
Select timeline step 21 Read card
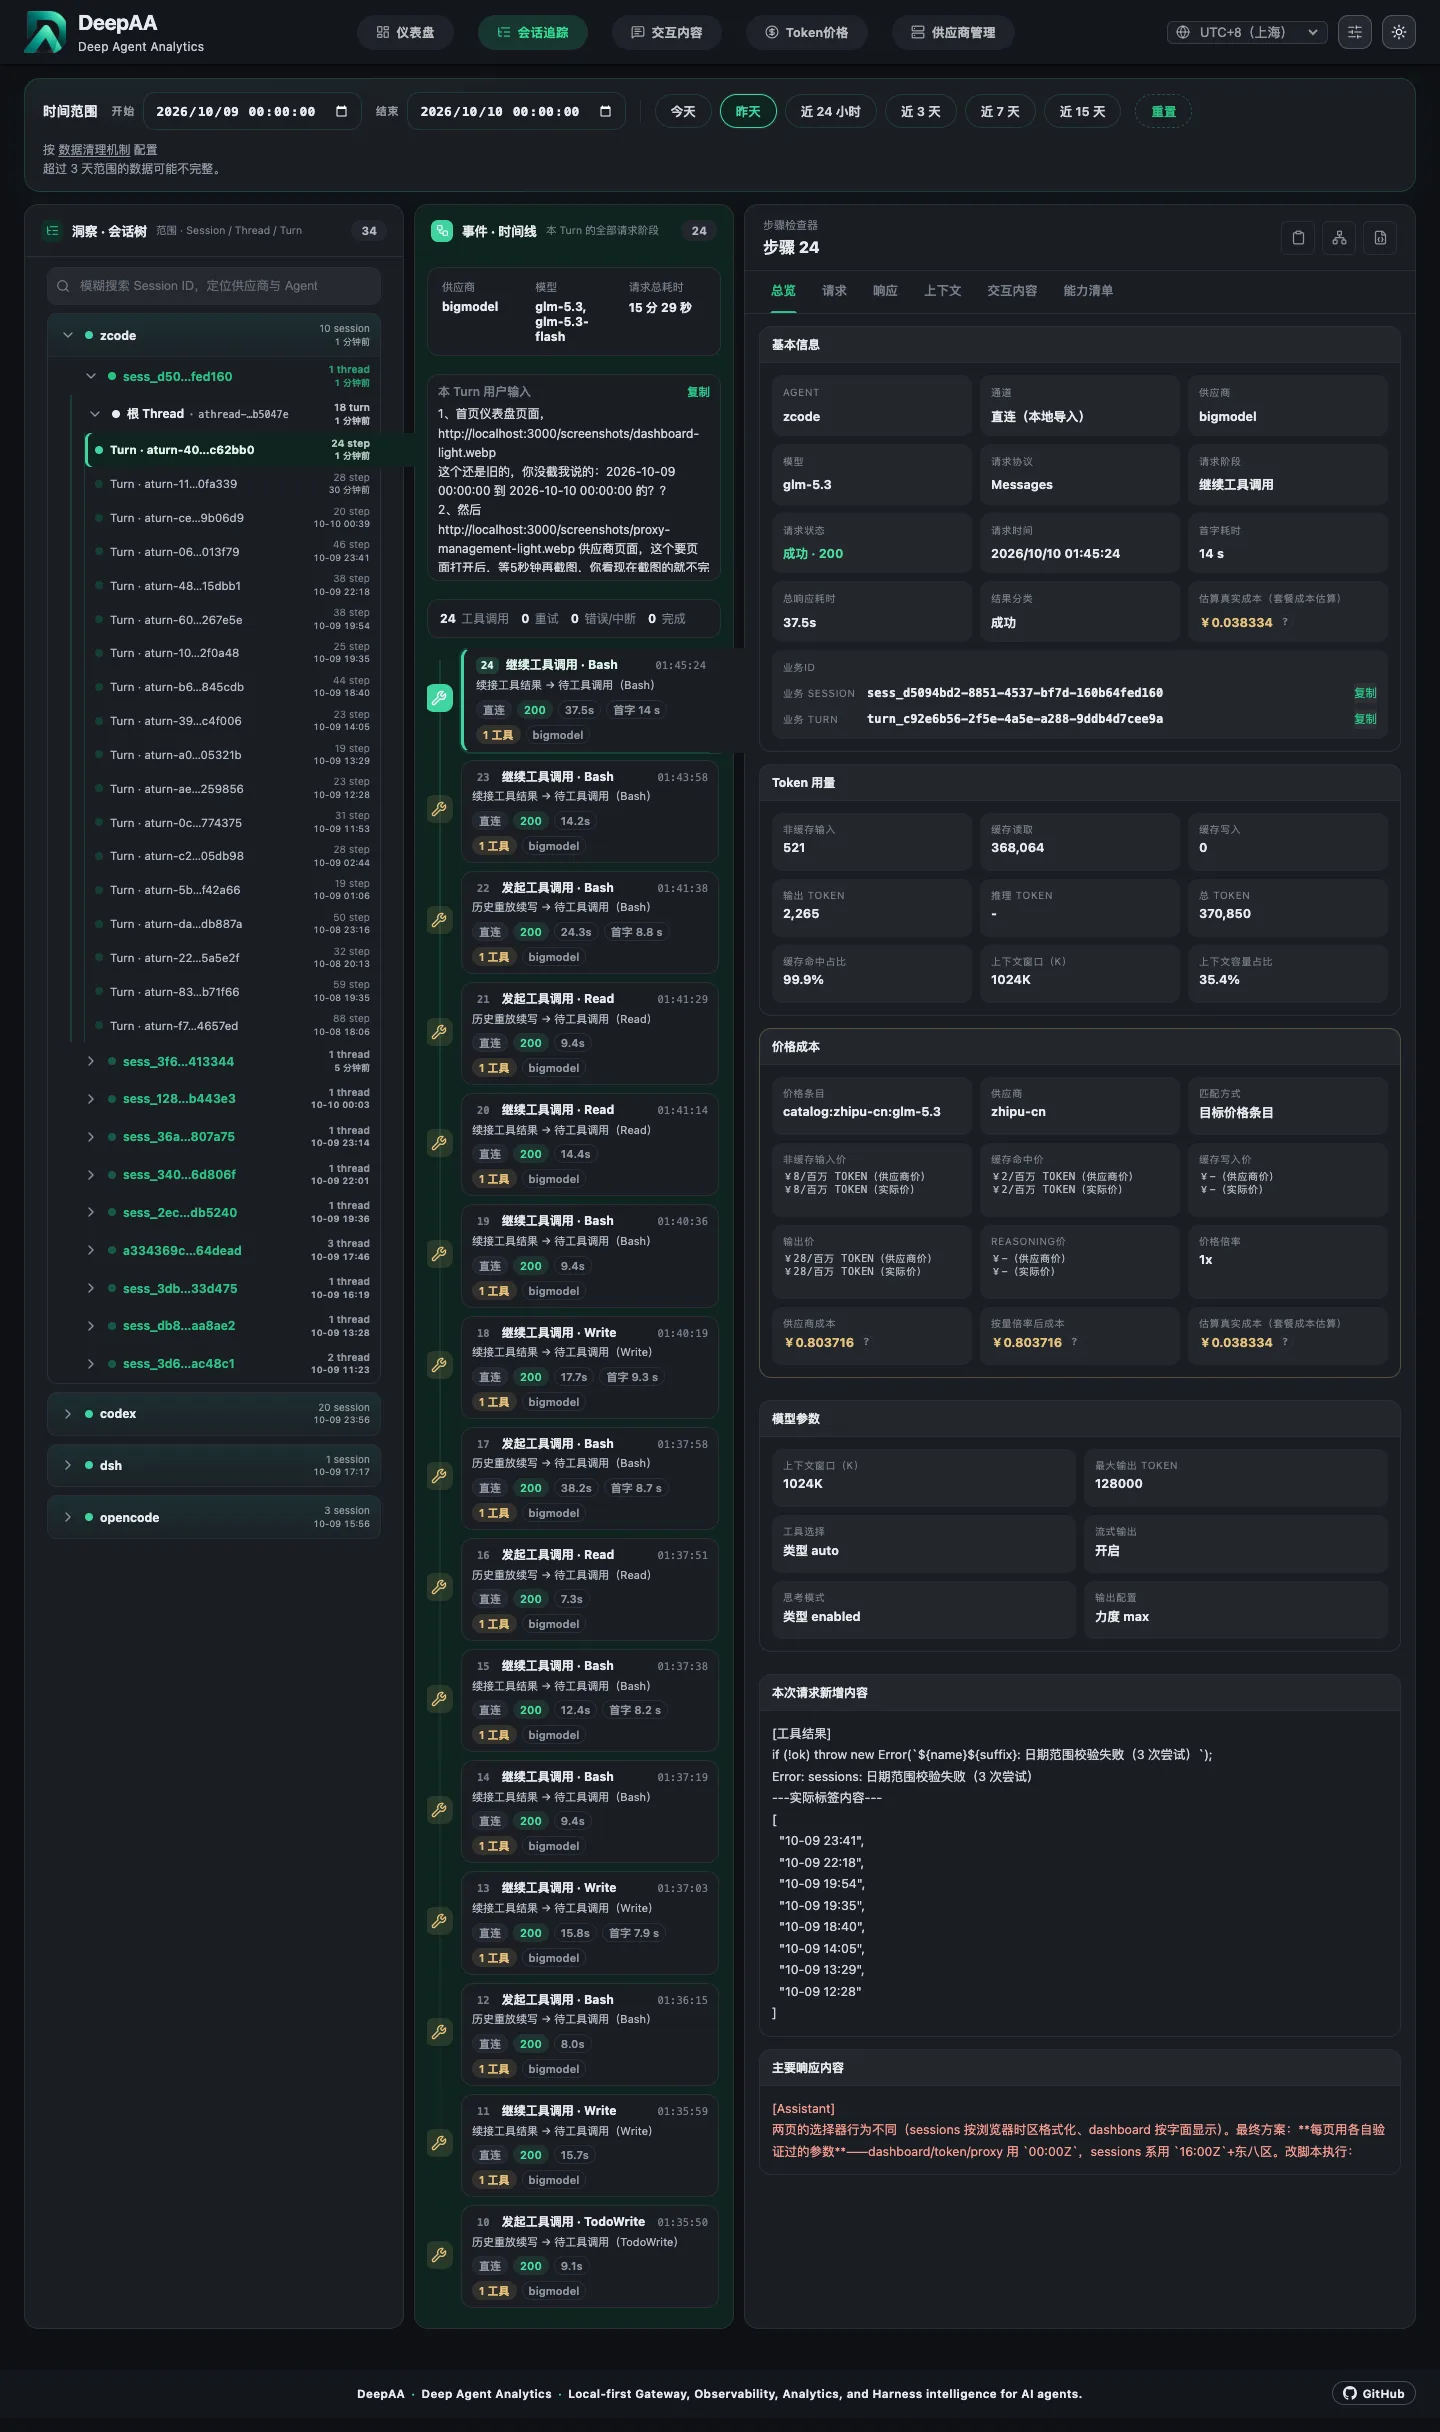coord(590,1033)
